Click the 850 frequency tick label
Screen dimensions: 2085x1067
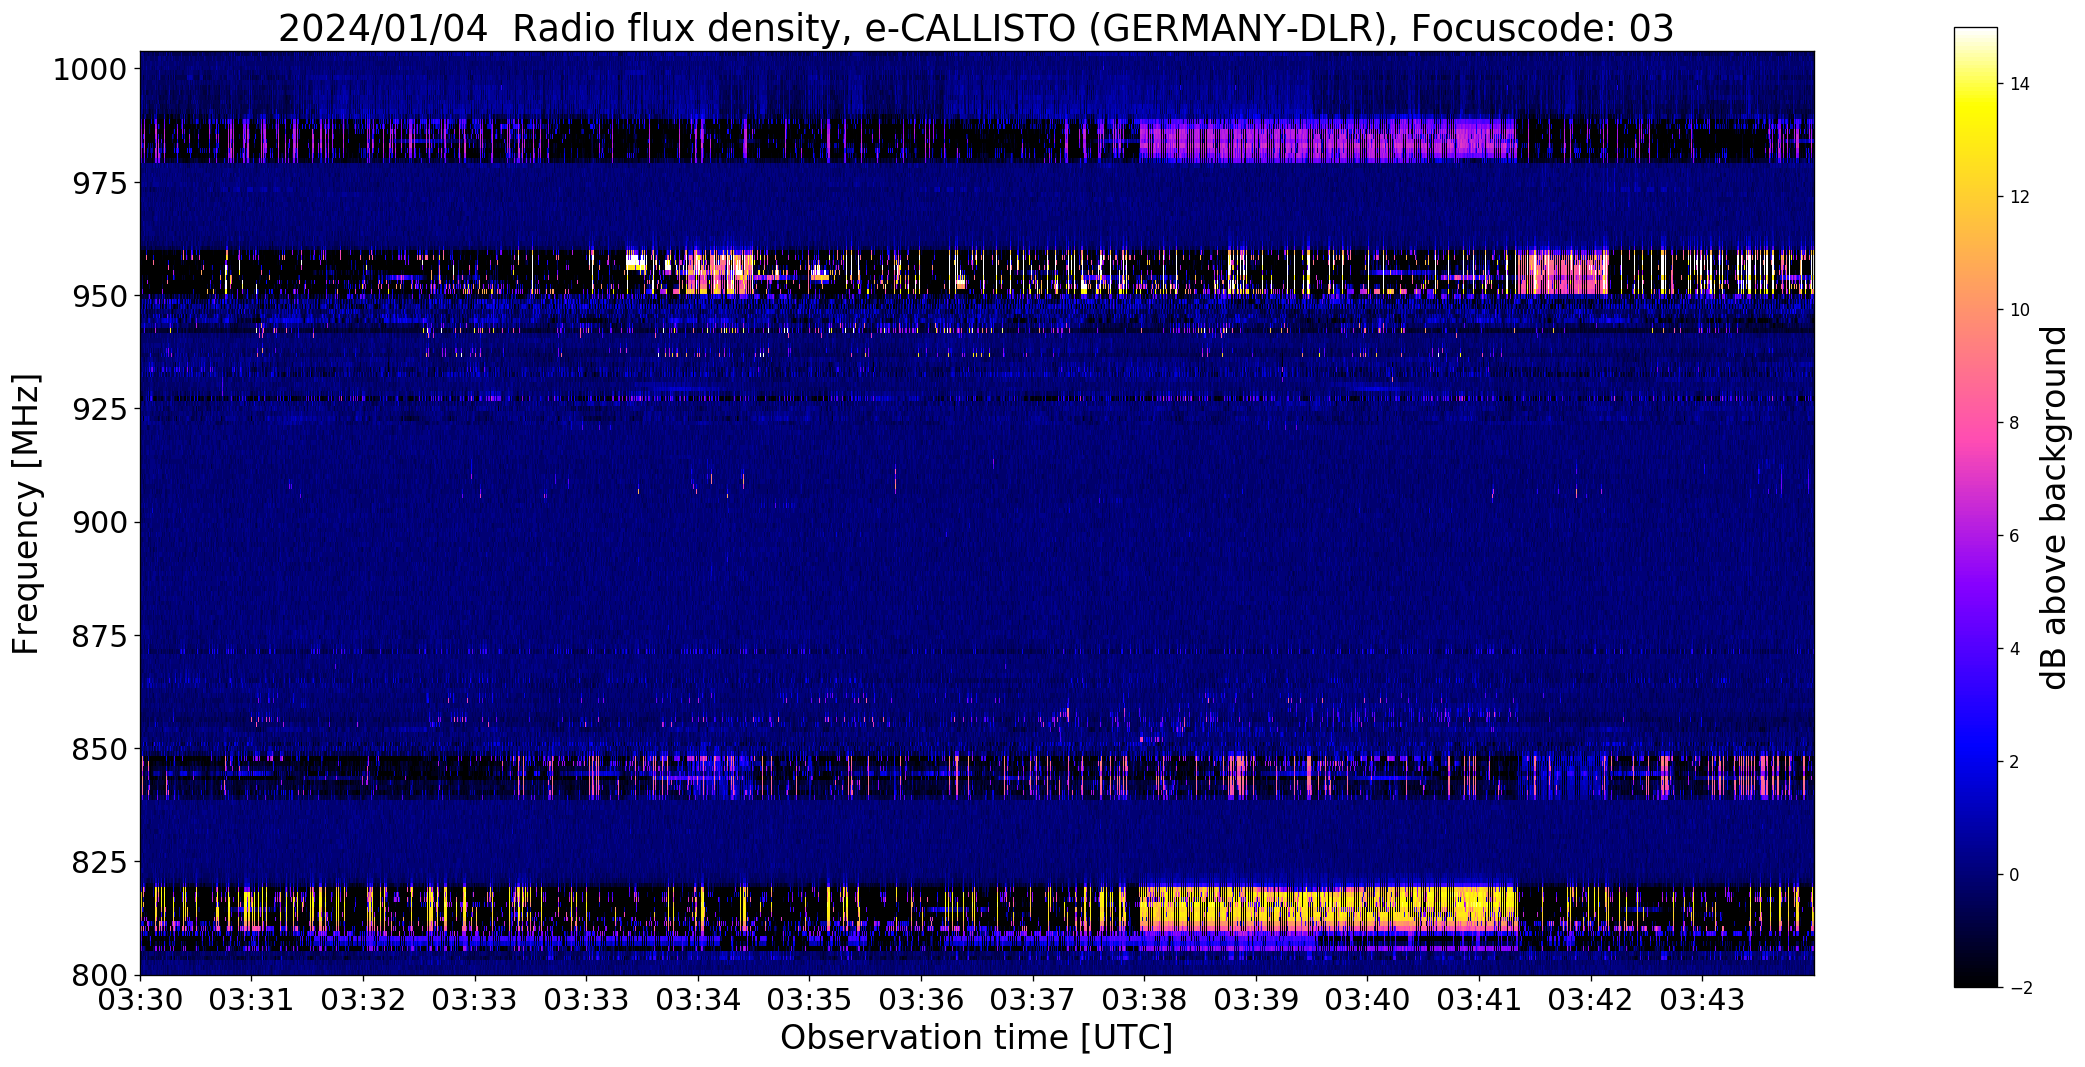(99, 749)
